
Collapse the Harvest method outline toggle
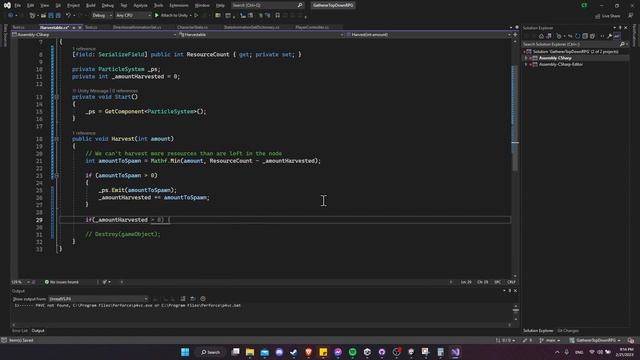(x=56, y=139)
